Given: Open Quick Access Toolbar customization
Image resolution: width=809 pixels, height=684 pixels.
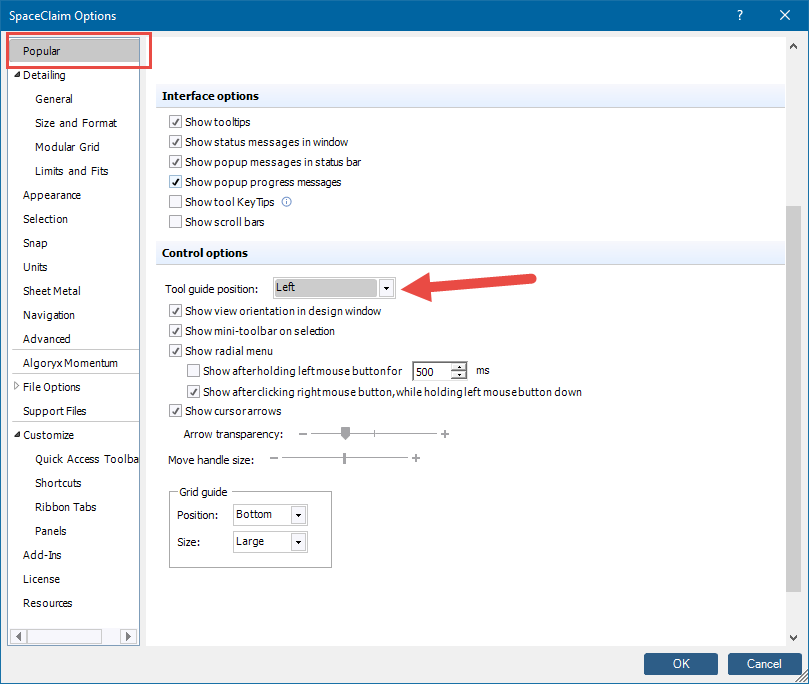Looking at the screenshot, I should 87,459.
